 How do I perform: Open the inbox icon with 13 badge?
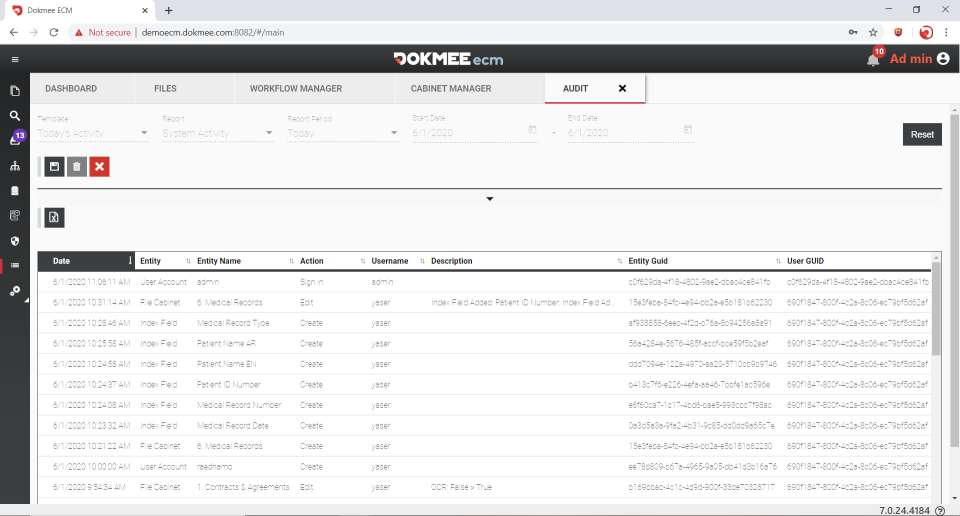(x=15, y=140)
